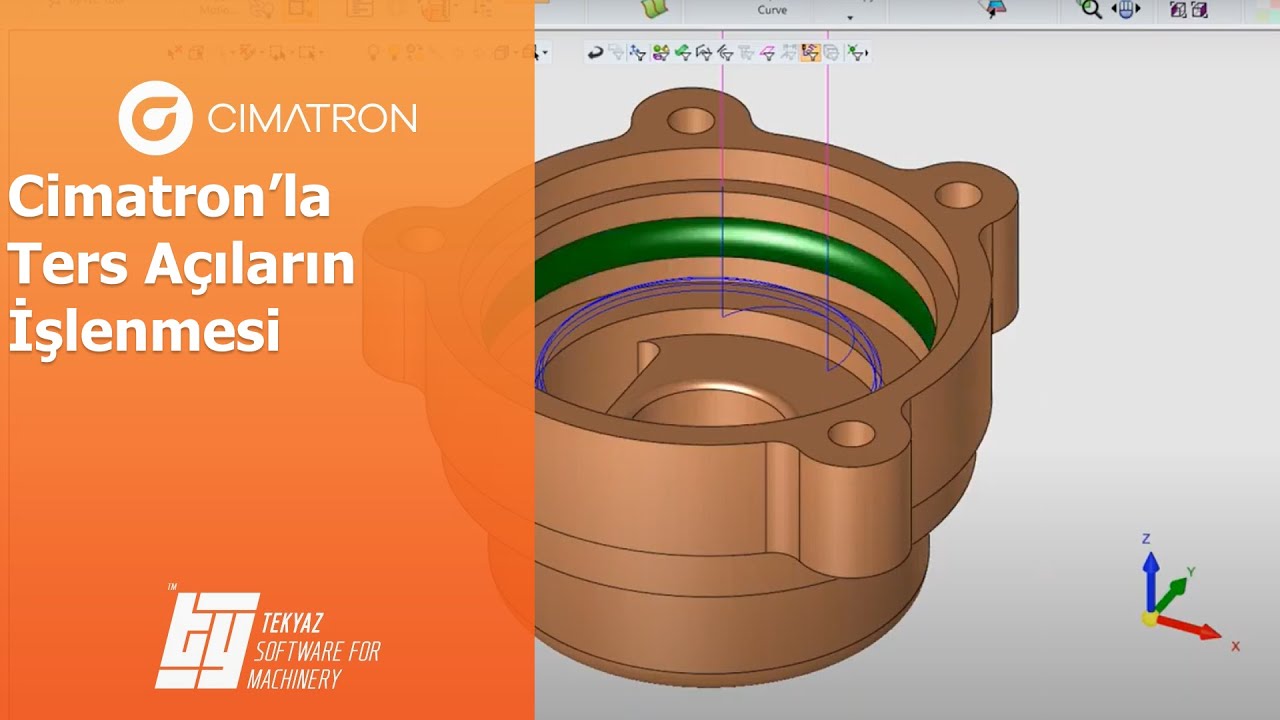The height and width of the screenshot is (720, 1280).
Task: Toggle the orange highlighted filter icon
Action: (x=811, y=52)
